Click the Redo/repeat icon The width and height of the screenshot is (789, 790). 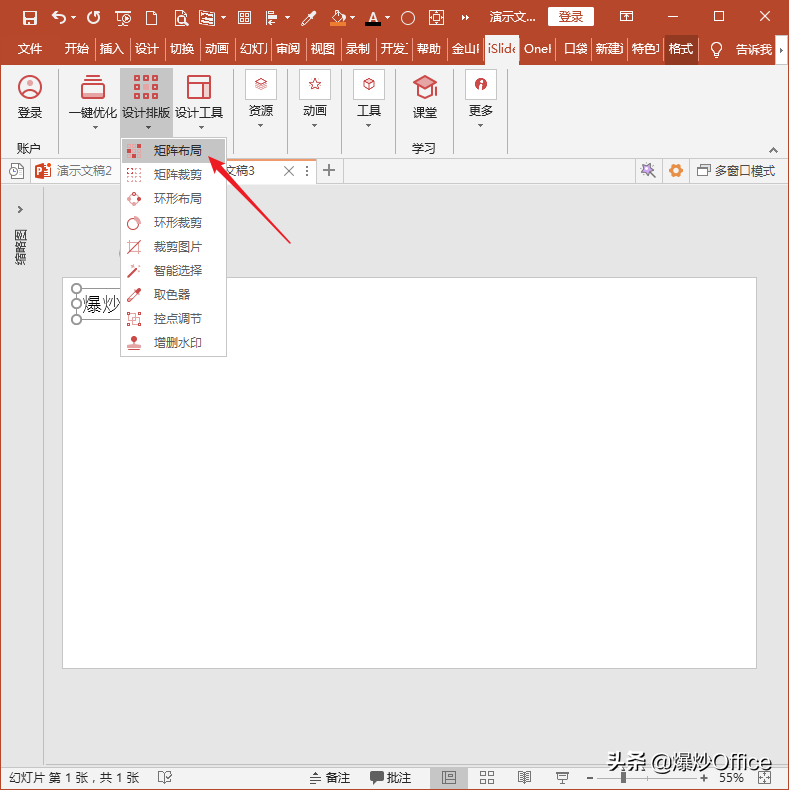93,18
